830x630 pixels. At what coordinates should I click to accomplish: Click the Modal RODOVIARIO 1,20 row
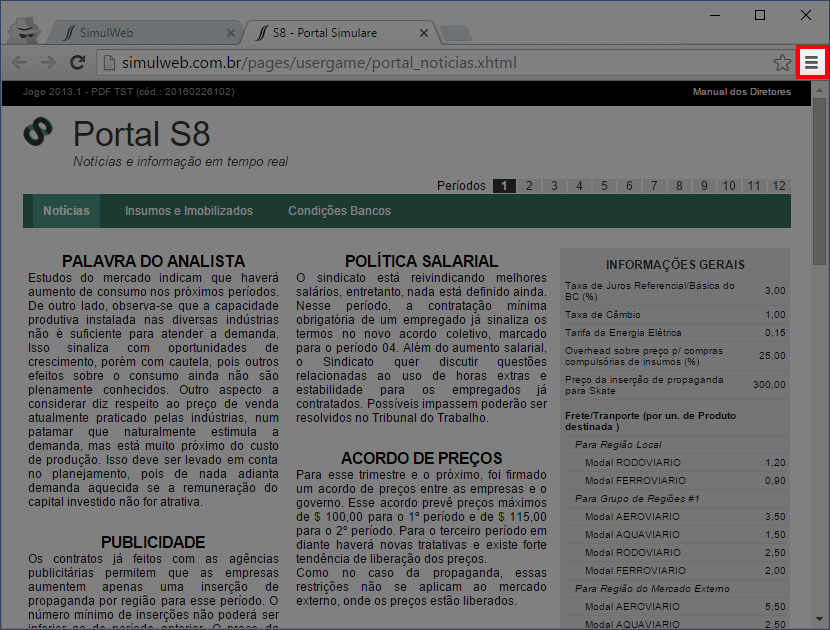[x=675, y=463]
